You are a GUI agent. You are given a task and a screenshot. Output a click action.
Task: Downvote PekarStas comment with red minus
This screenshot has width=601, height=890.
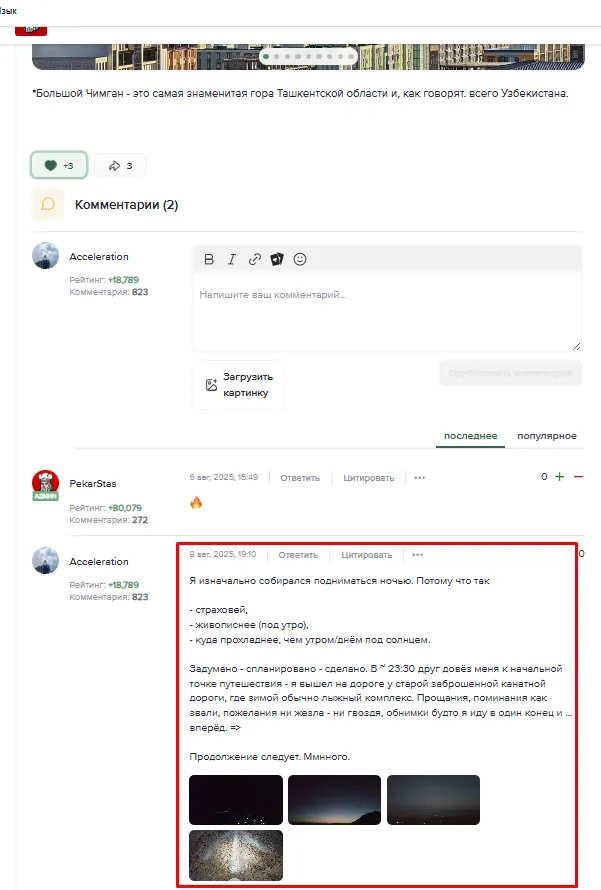pos(578,477)
